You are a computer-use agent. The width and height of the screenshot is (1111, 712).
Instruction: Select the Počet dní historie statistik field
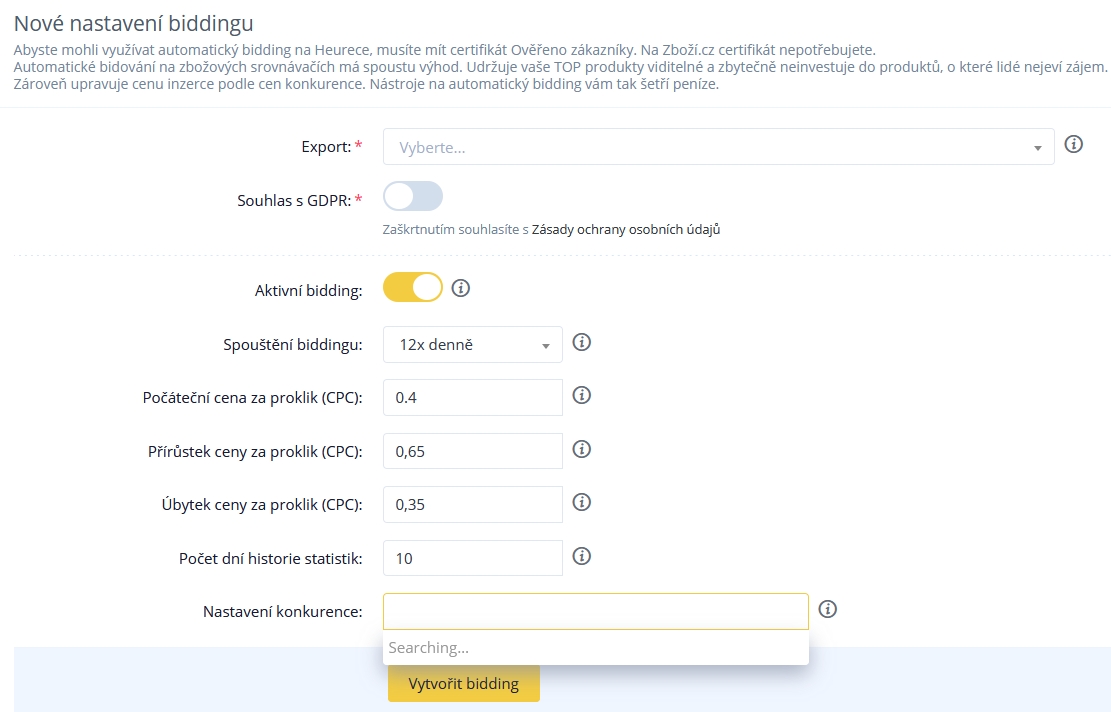pos(473,558)
